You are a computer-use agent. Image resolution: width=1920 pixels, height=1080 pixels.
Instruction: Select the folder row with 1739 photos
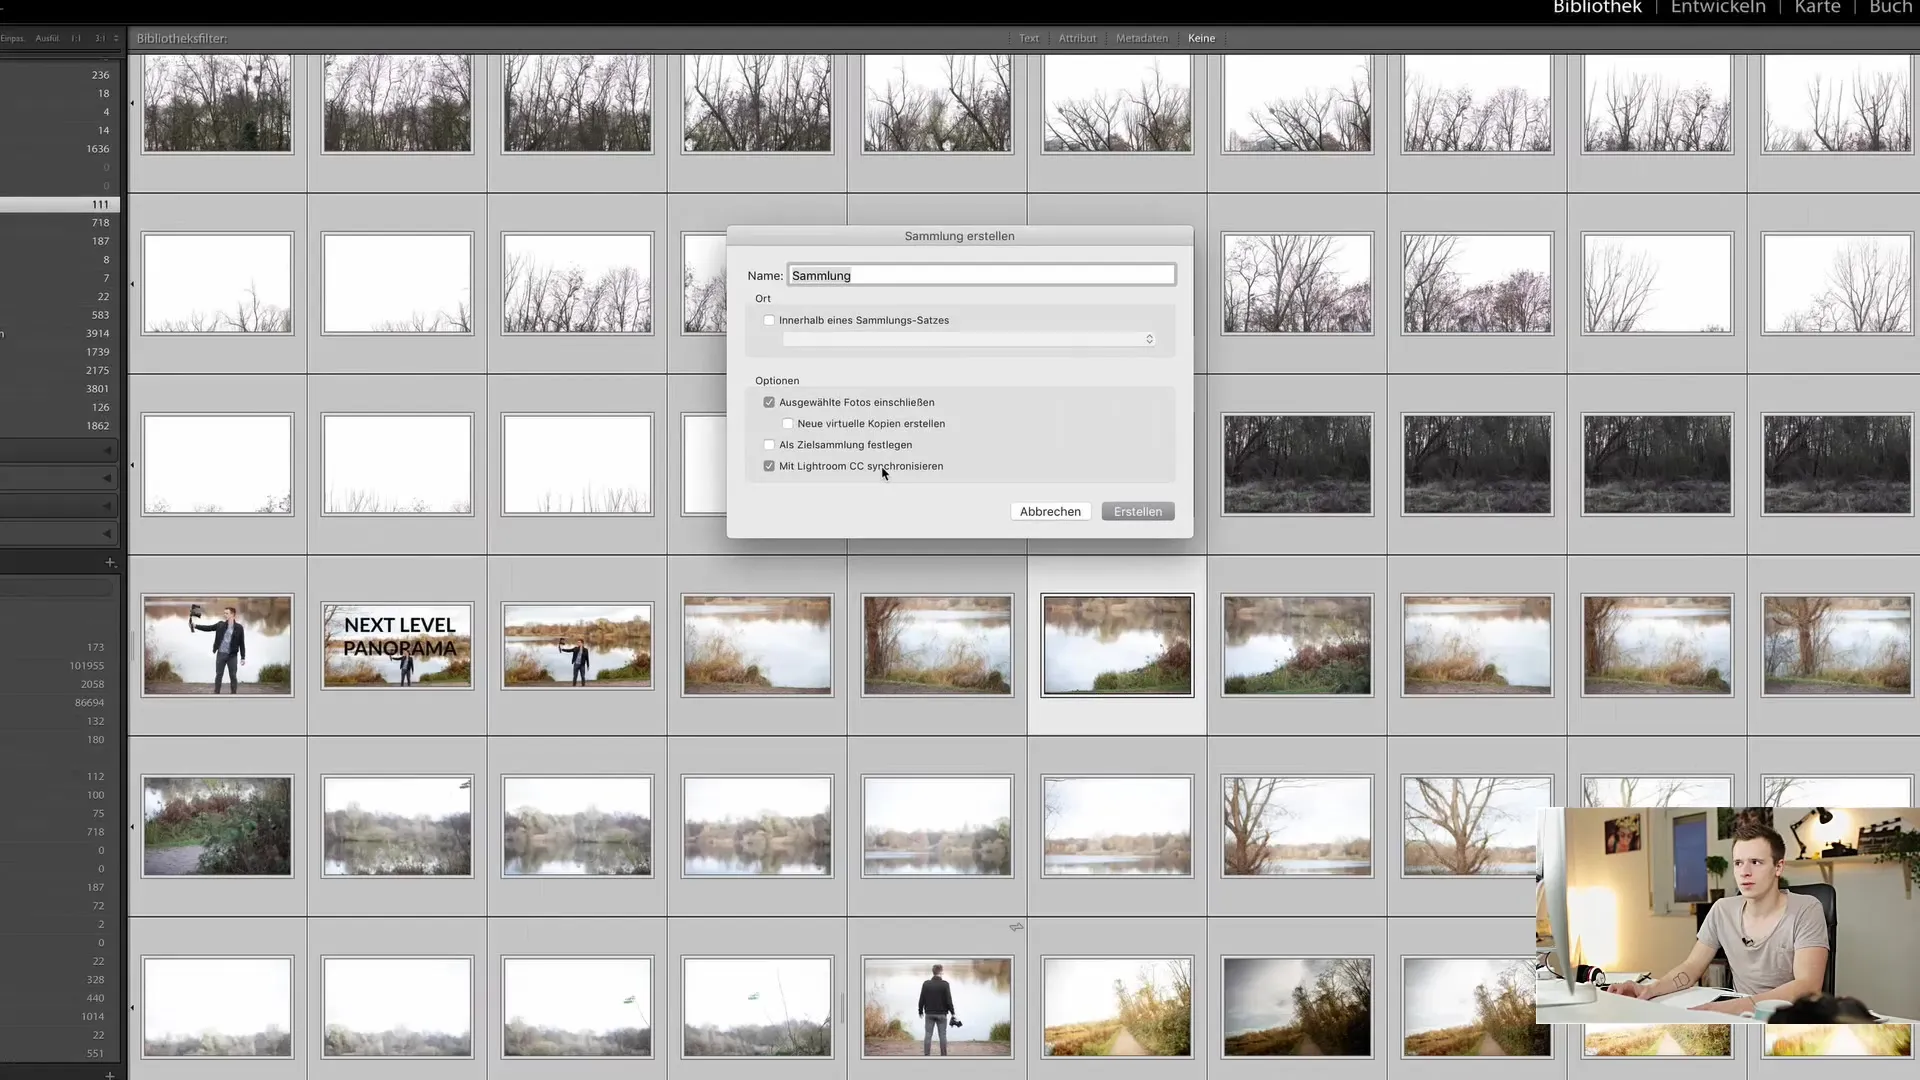(60, 352)
